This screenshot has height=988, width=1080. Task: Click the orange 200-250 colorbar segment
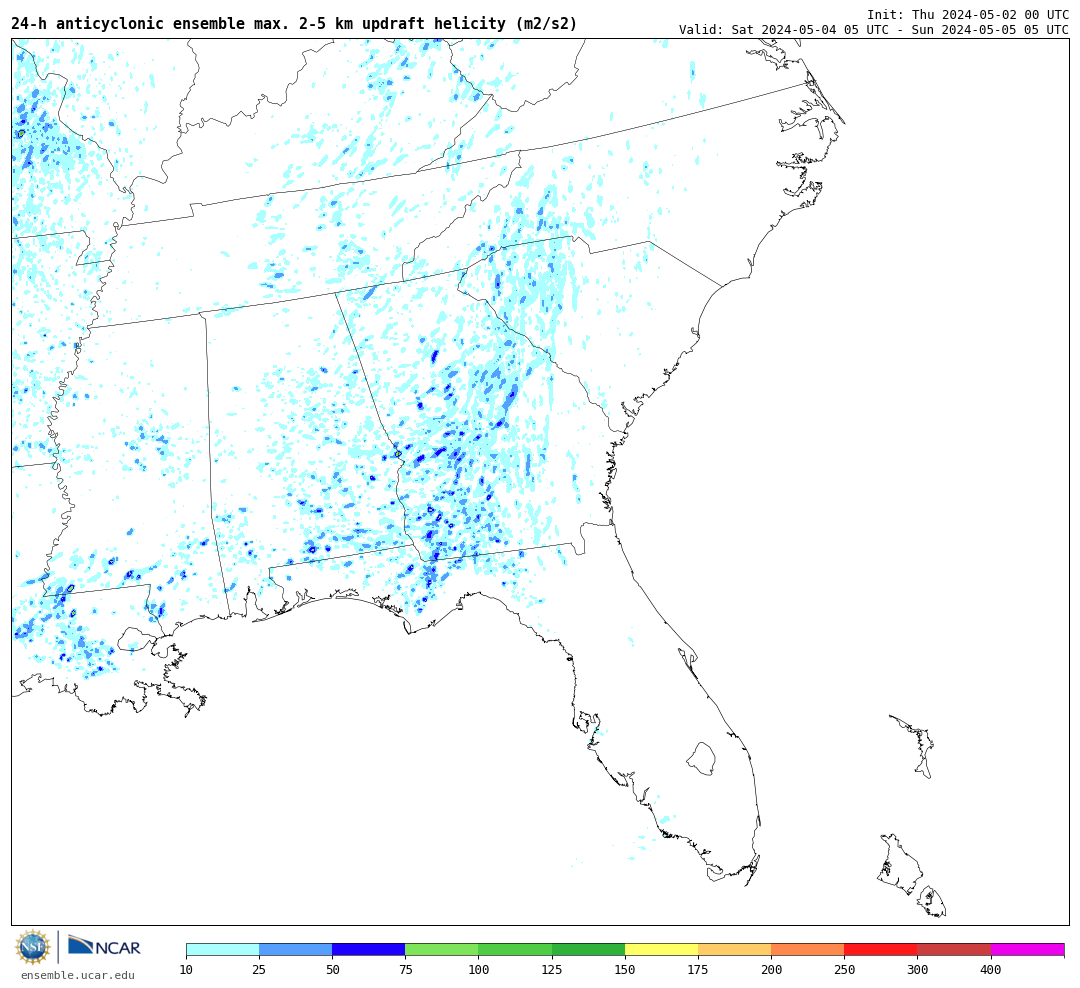(808, 949)
